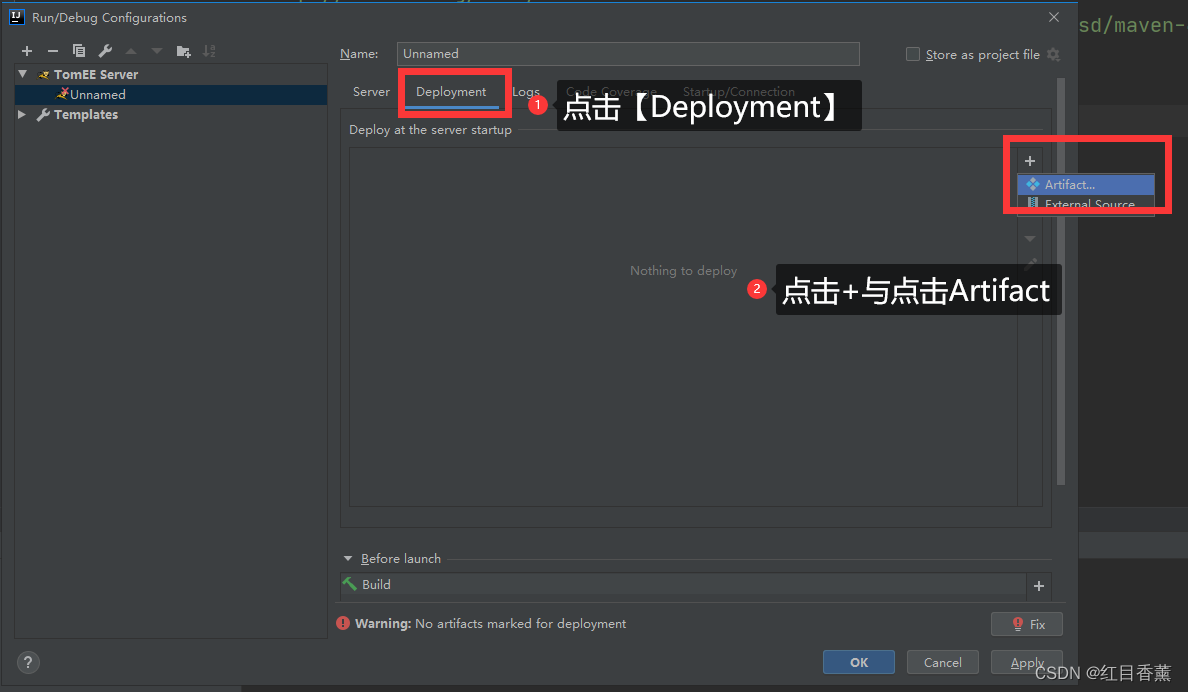Expand the Templates tree node
The image size is (1188, 692).
[22, 114]
